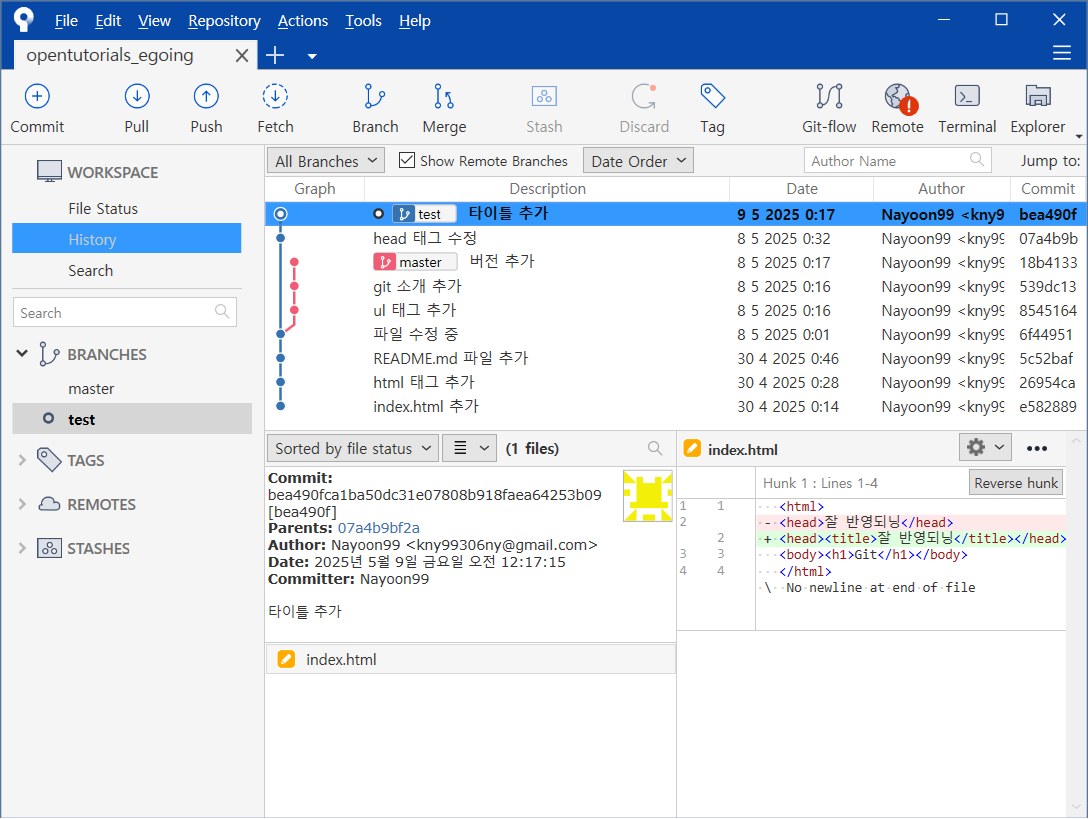
Task: Click the Stash toolbar icon
Action: click(544, 96)
